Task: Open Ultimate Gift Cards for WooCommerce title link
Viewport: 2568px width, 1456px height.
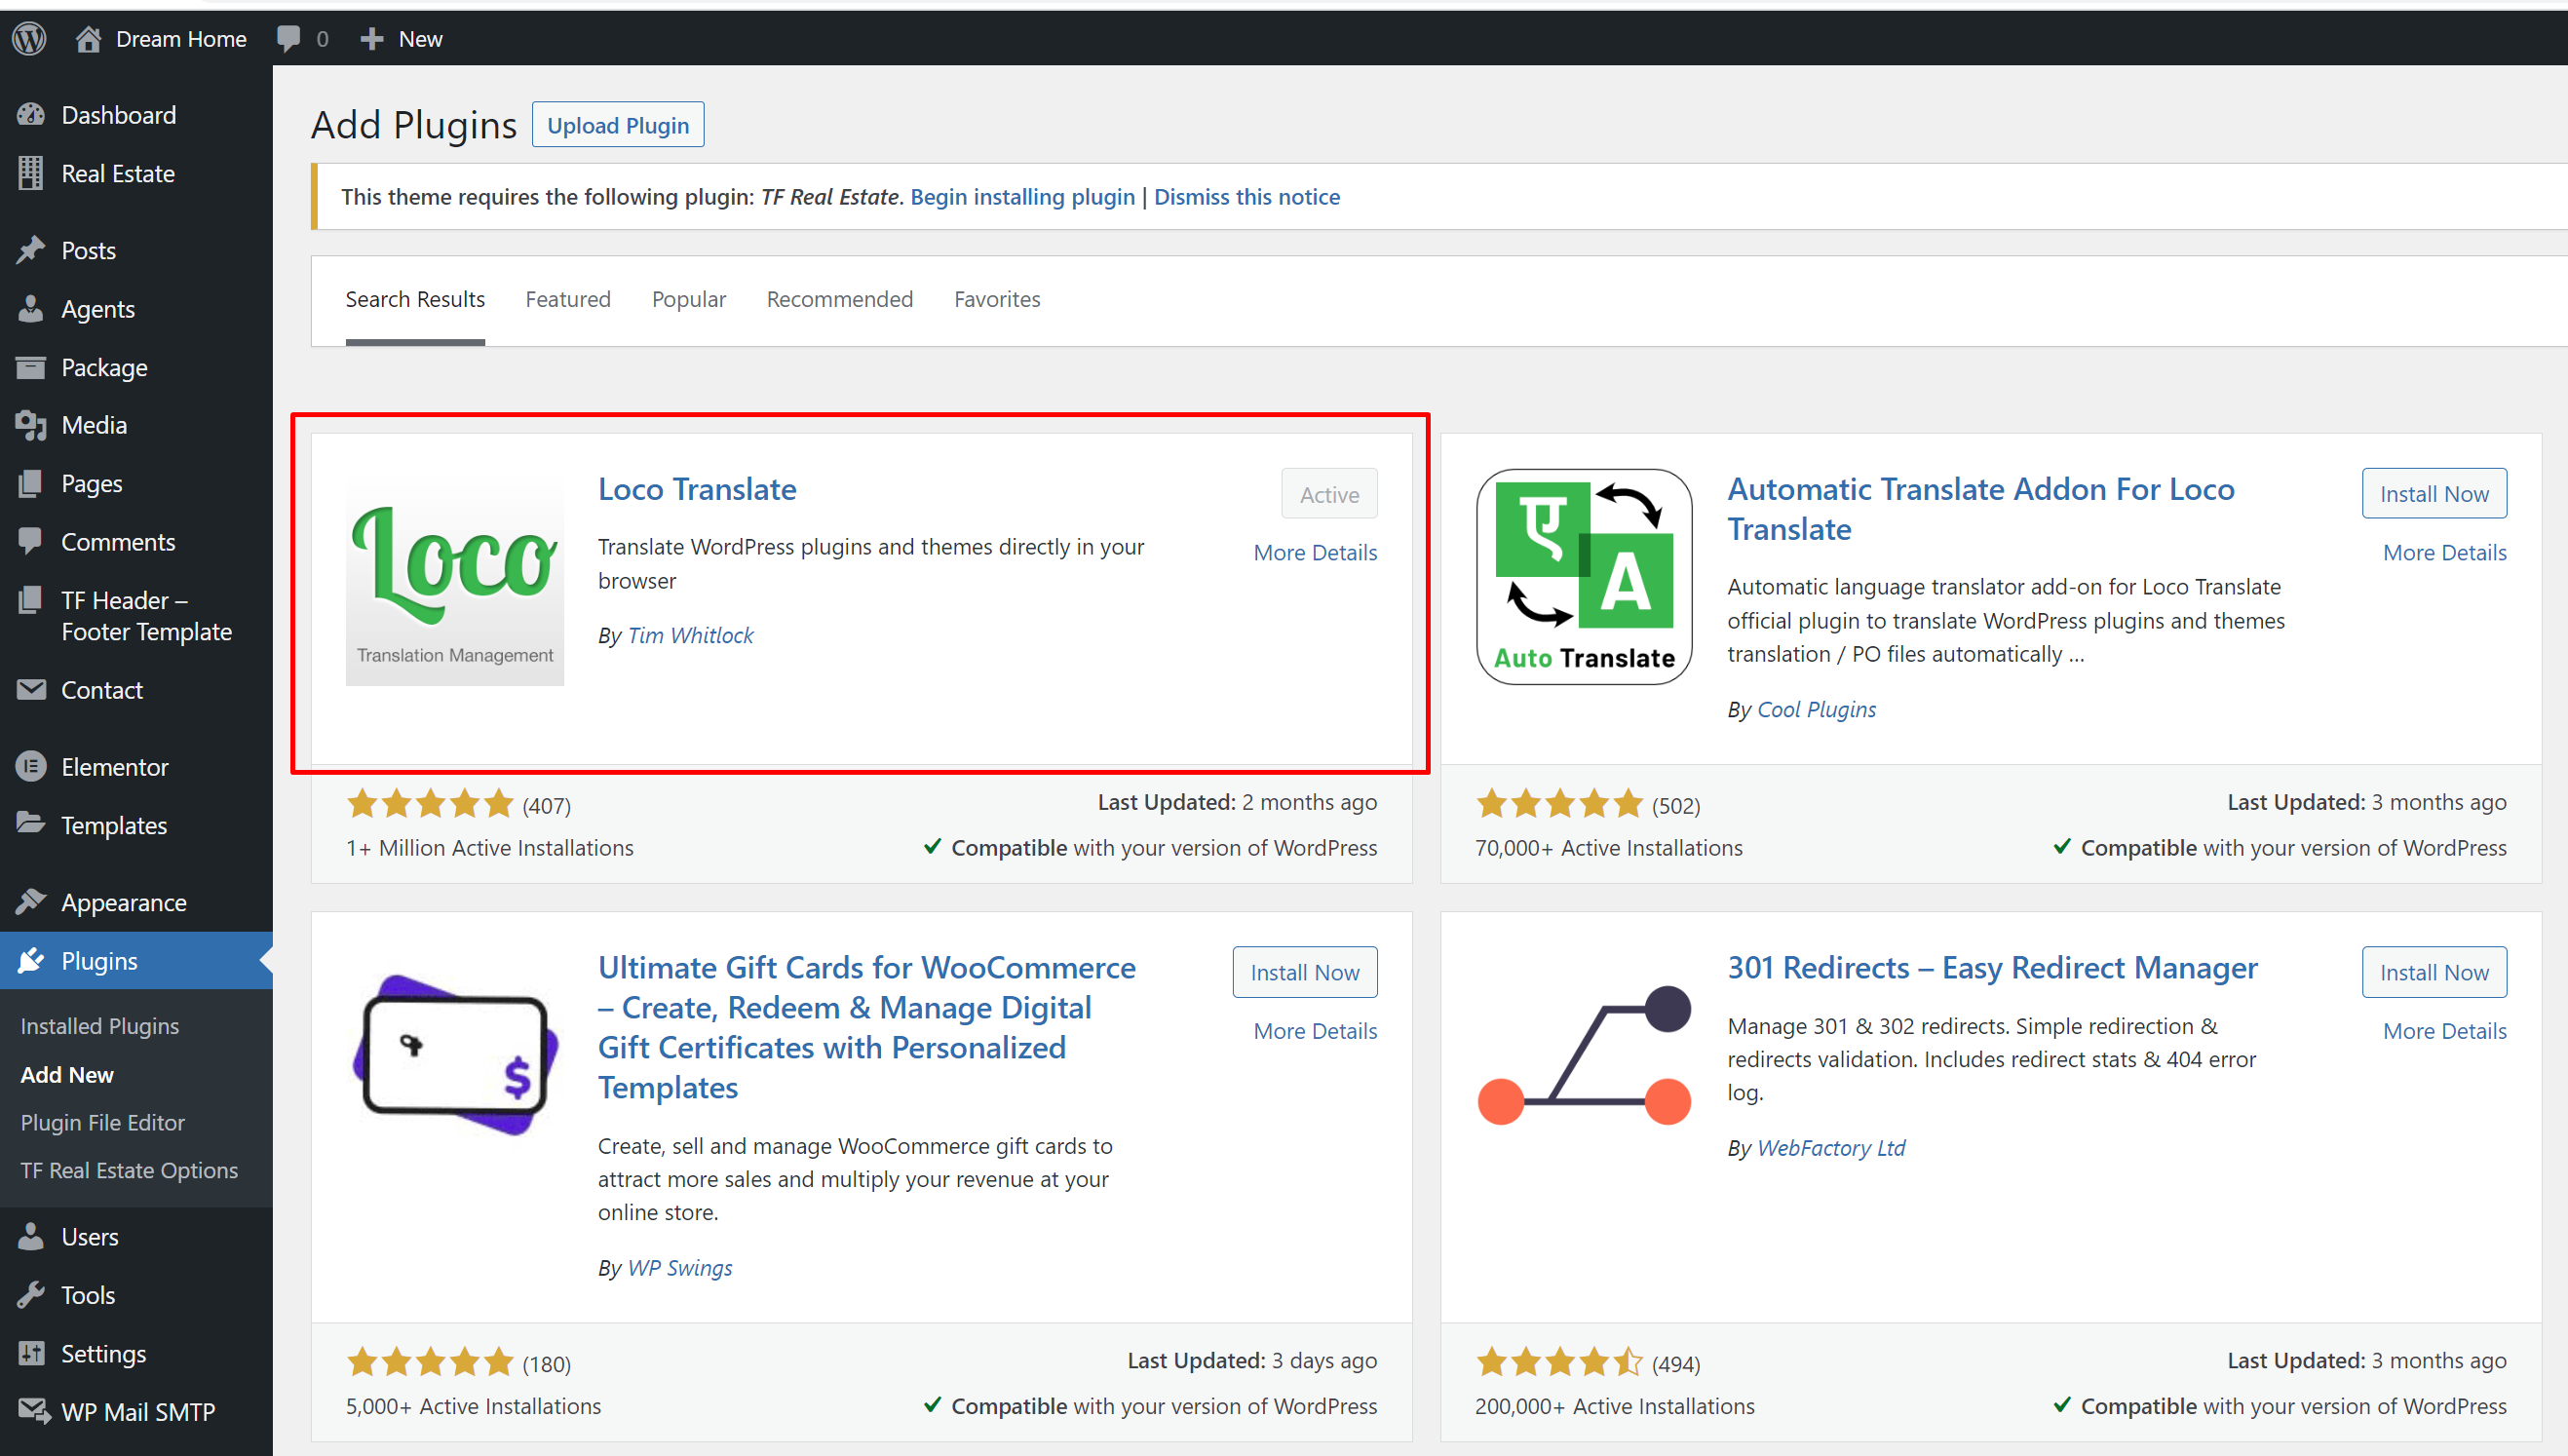Action: 866,1027
